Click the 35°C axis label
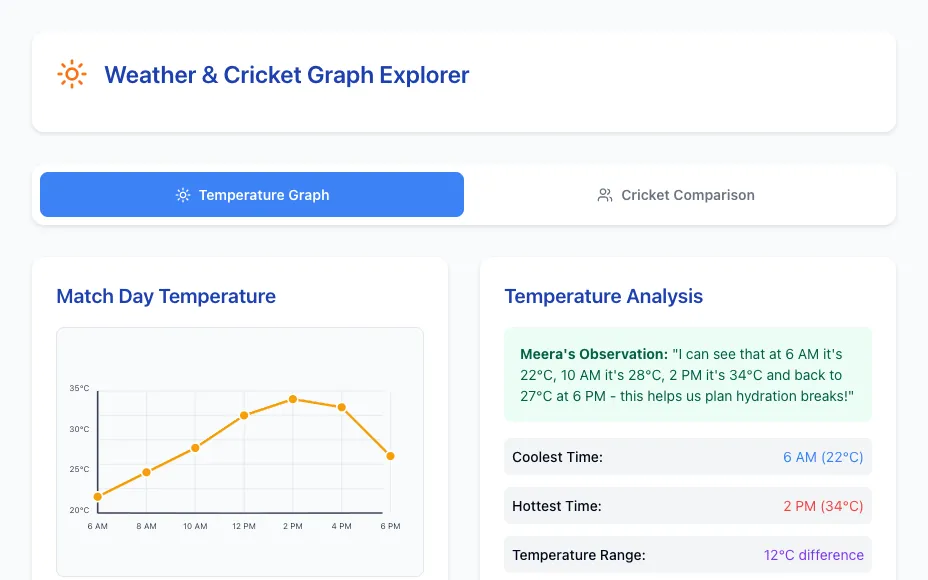This screenshot has width=928, height=580. coord(79,388)
